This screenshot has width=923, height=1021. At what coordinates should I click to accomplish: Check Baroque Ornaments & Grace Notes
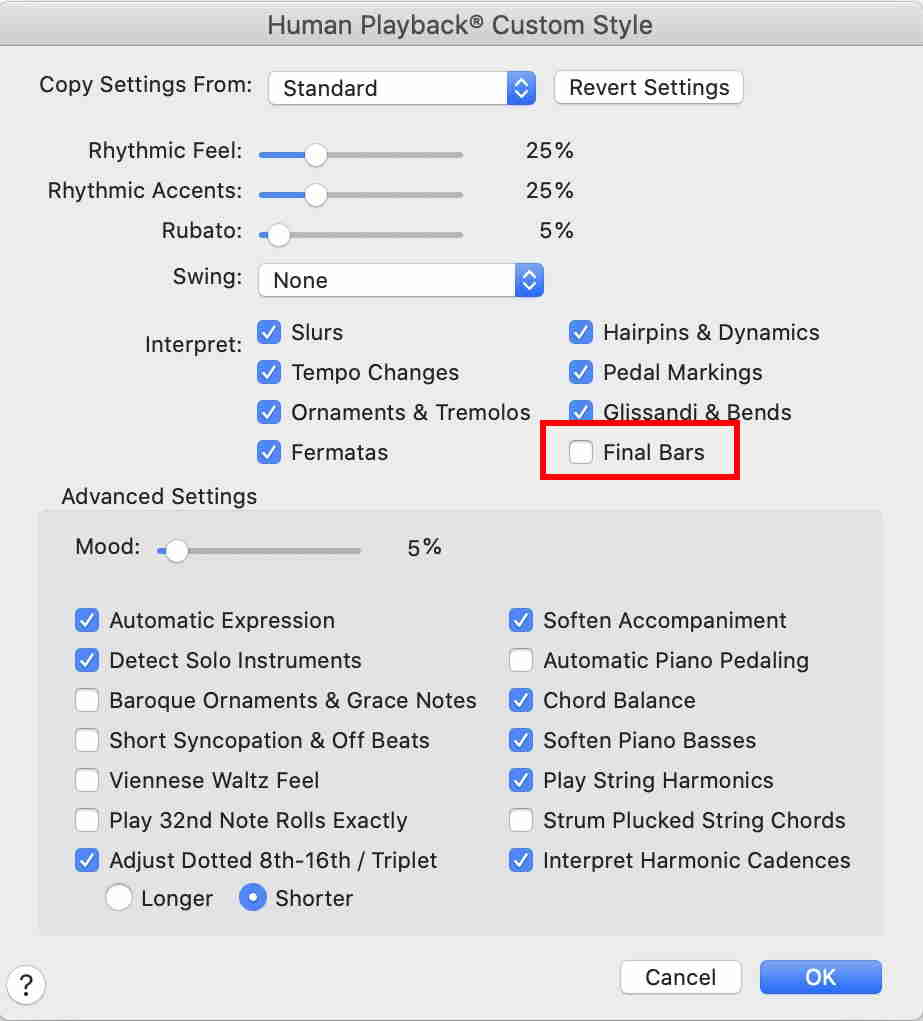[88, 701]
